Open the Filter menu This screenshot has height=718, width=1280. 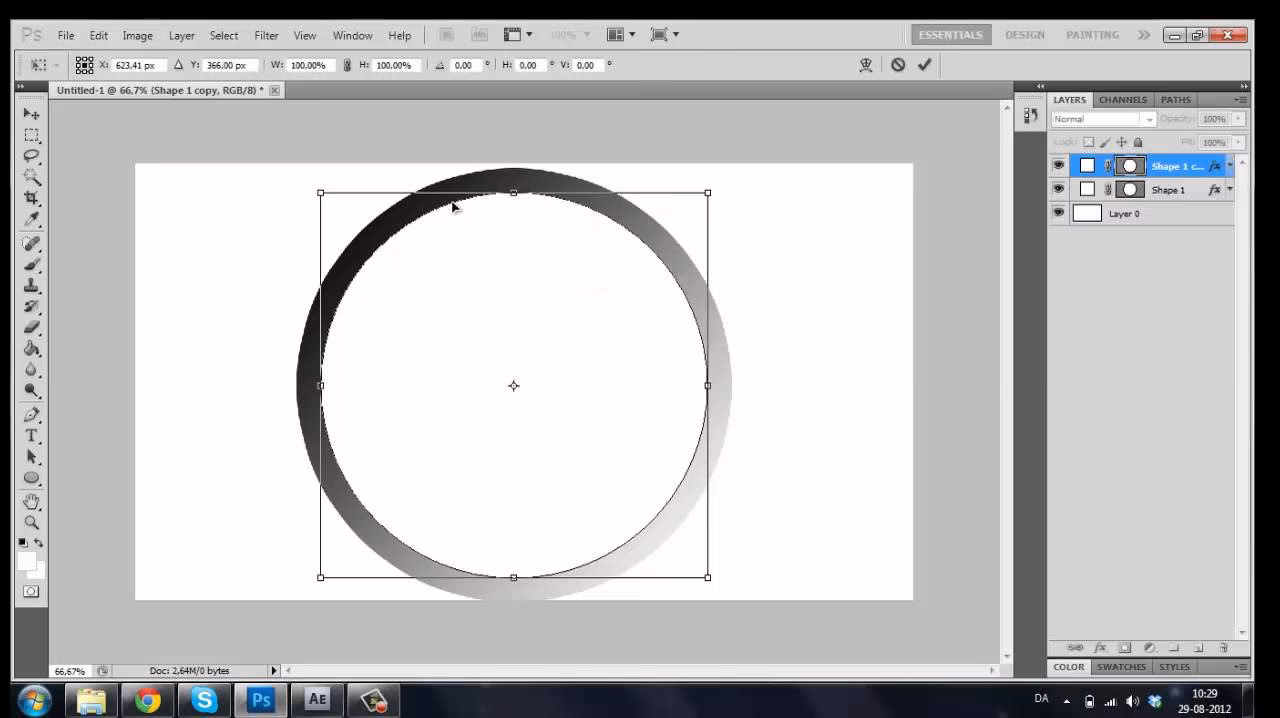[266, 35]
